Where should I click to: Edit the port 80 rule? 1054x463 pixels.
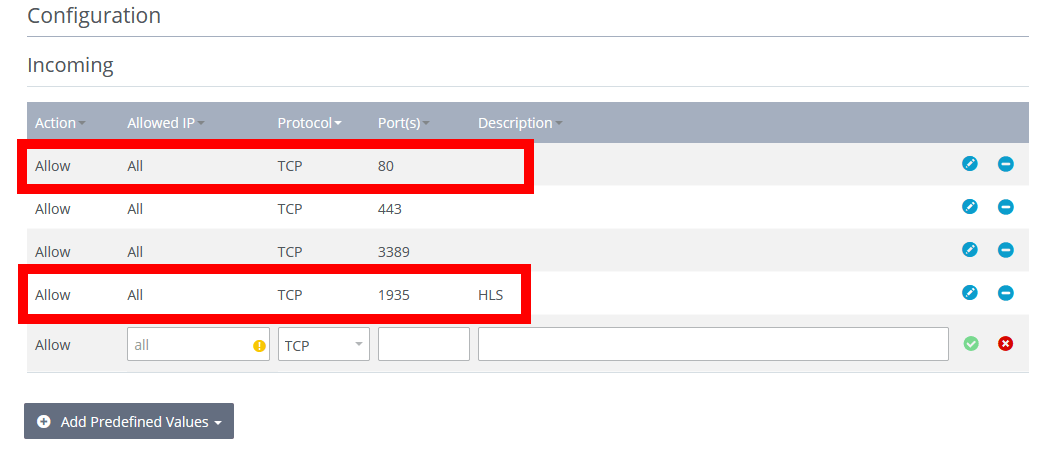pos(969,164)
